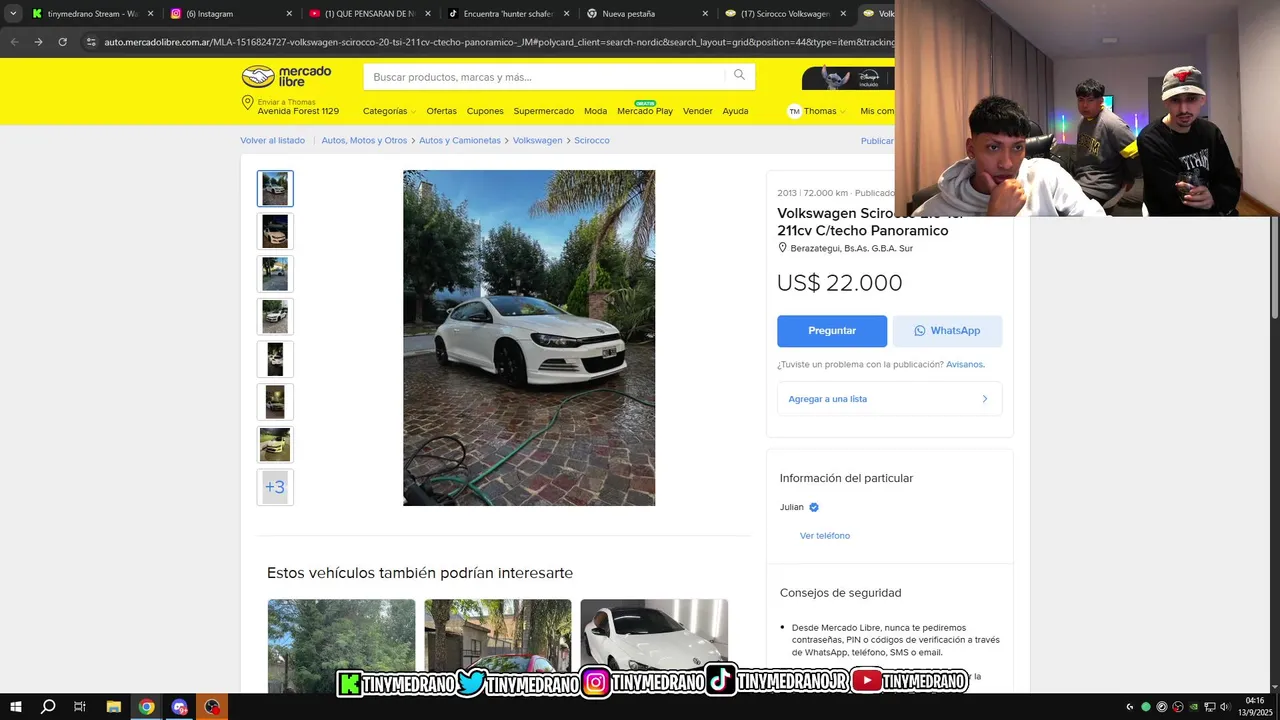Click the network tray icon
The height and width of the screenshot is (720, 1280).
1210,707
